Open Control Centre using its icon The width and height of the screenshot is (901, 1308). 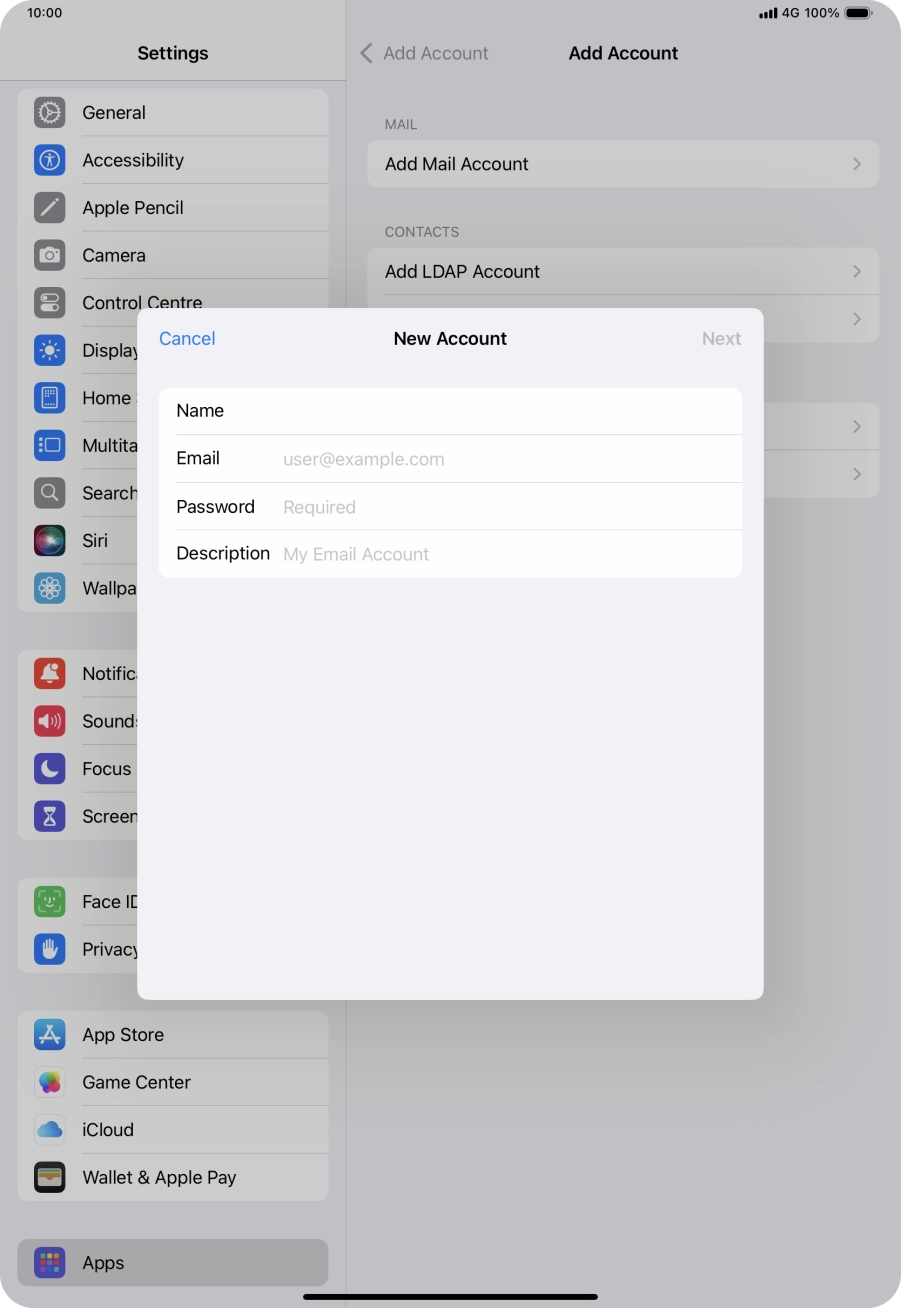tap(49, 302)
